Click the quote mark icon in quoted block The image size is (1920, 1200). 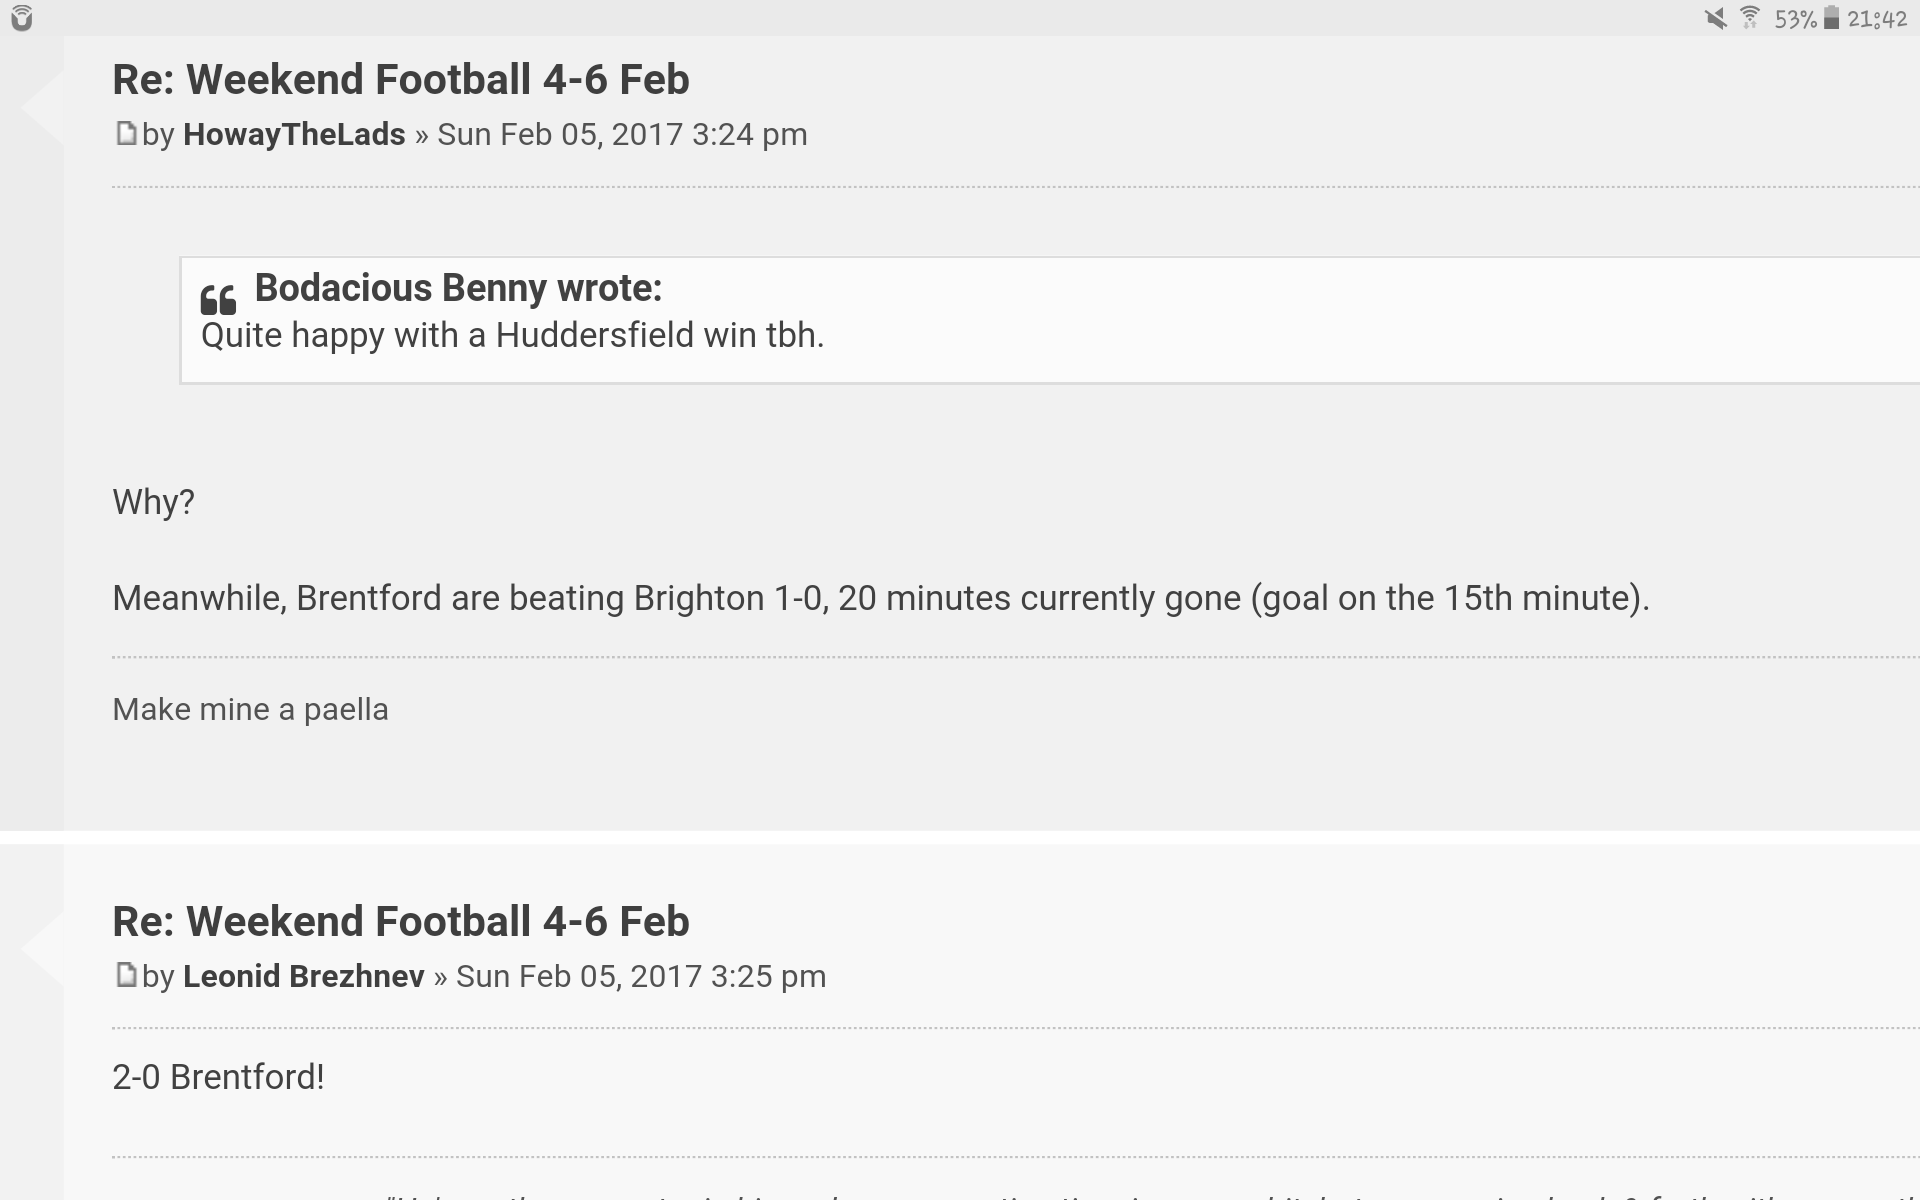tap(218, 299)
